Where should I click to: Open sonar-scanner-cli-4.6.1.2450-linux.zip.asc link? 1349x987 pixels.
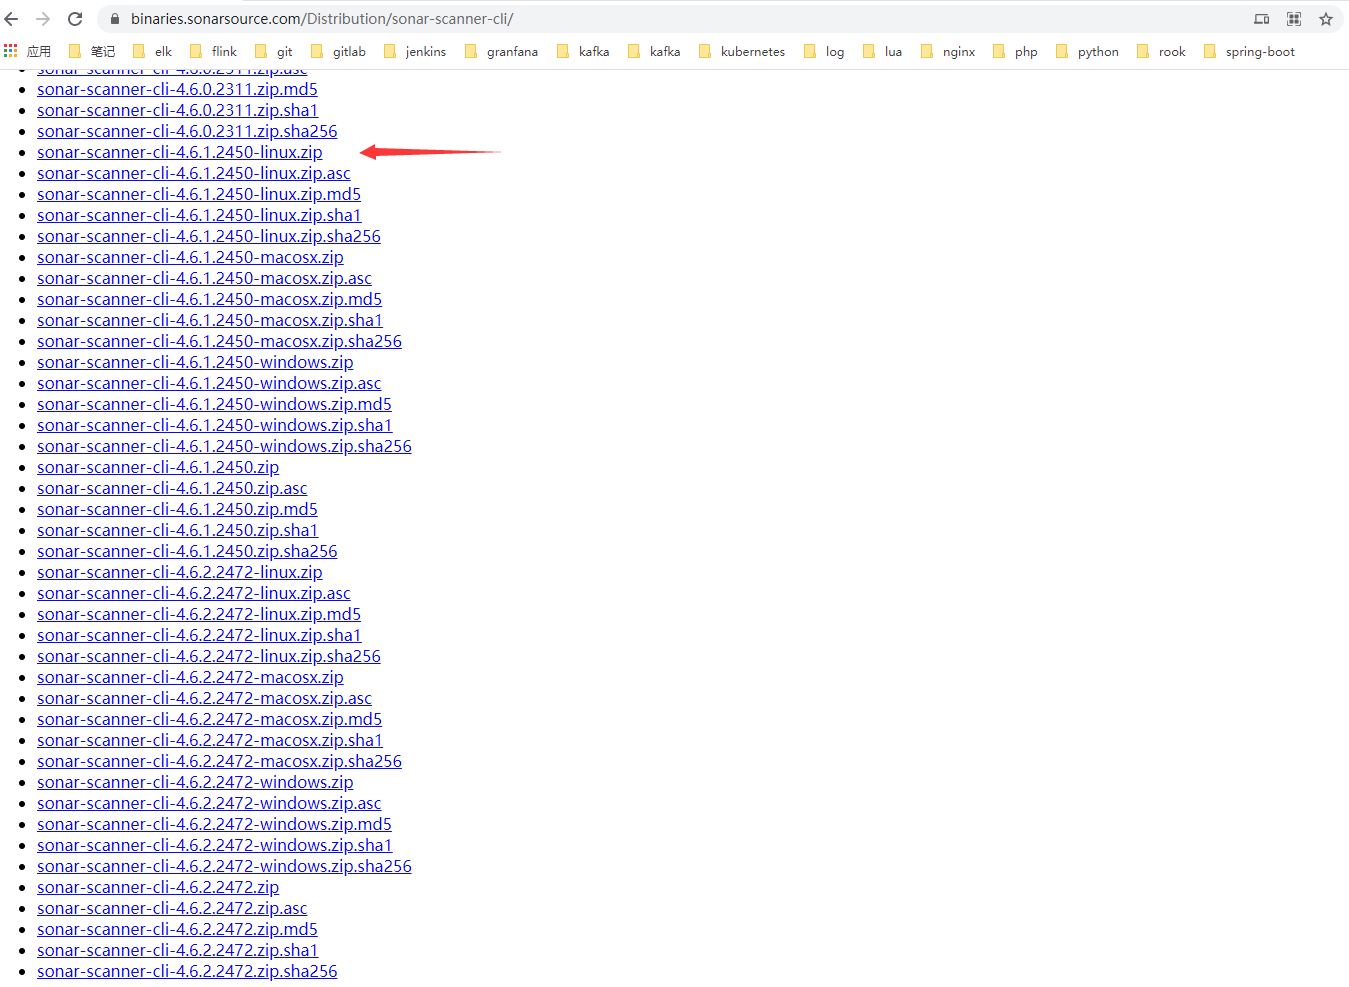point(194,173)
